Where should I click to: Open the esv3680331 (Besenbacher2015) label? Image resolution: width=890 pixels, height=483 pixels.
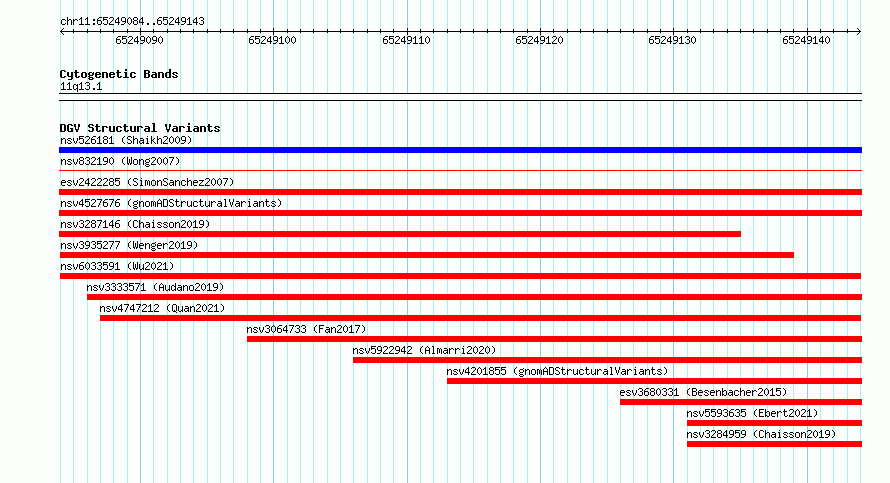[x=703, y=392]
